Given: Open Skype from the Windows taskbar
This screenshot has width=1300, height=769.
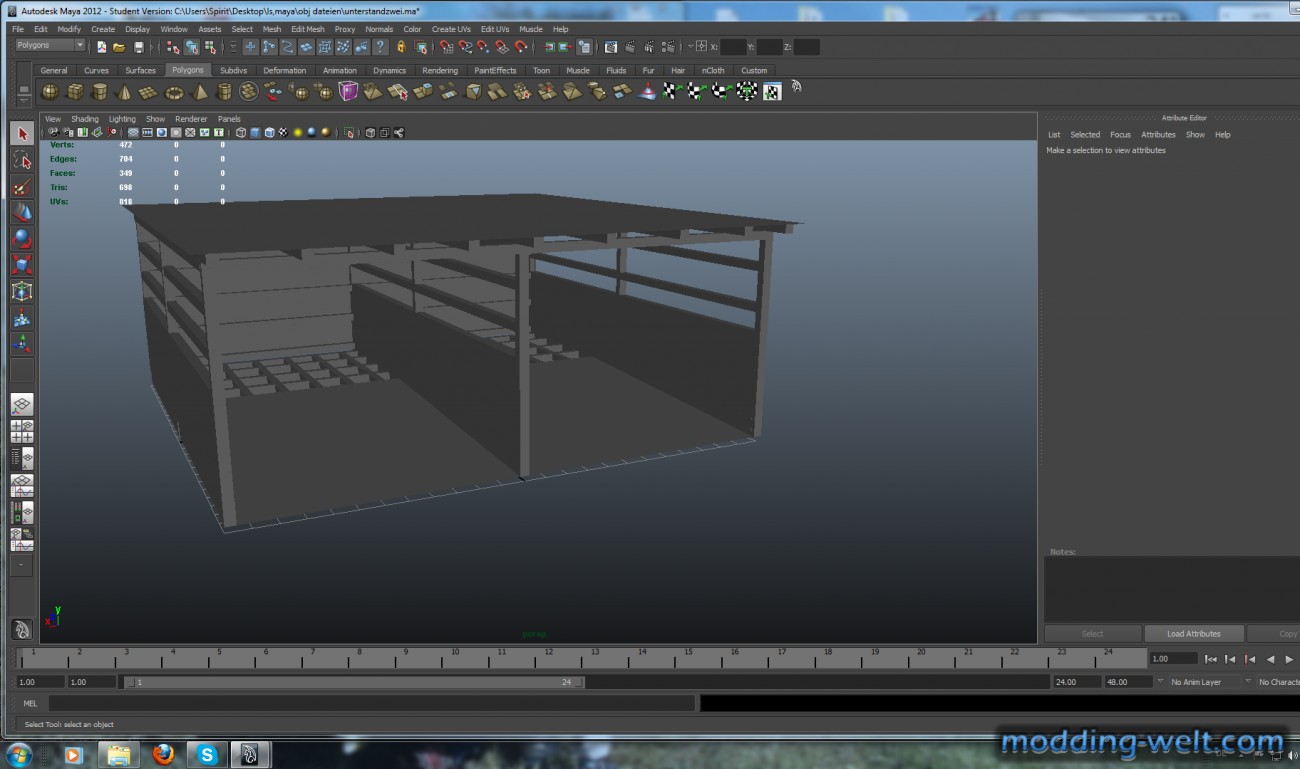Looking at the screenshot, I should coord(208,753).
